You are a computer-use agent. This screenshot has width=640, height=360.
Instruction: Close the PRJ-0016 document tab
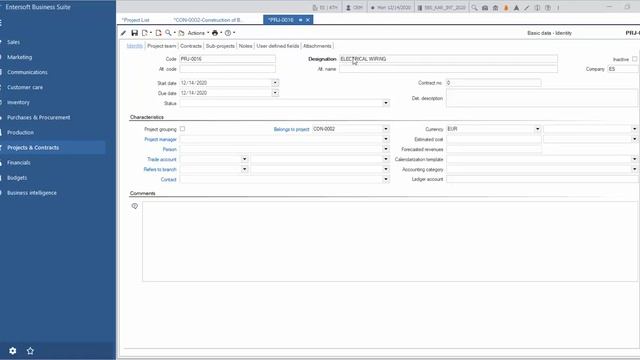click(x=308, y=20)
